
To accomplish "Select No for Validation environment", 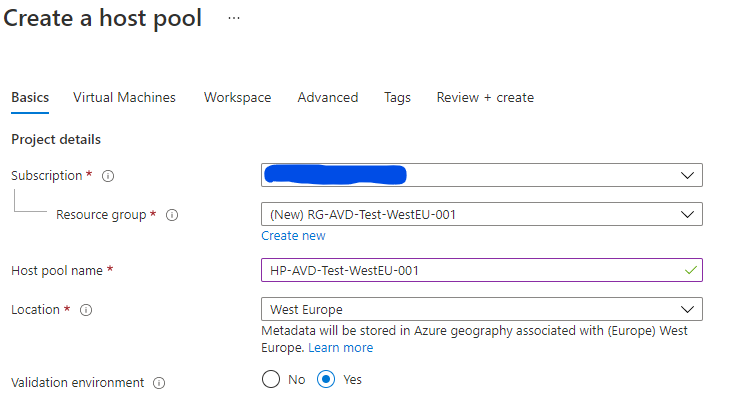I will click(x=271, y=379).
